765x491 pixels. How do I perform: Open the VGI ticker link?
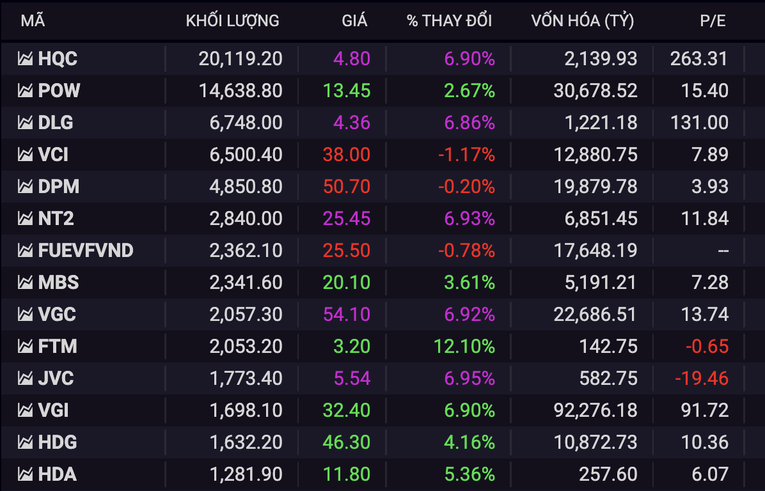tap(54, 411)
